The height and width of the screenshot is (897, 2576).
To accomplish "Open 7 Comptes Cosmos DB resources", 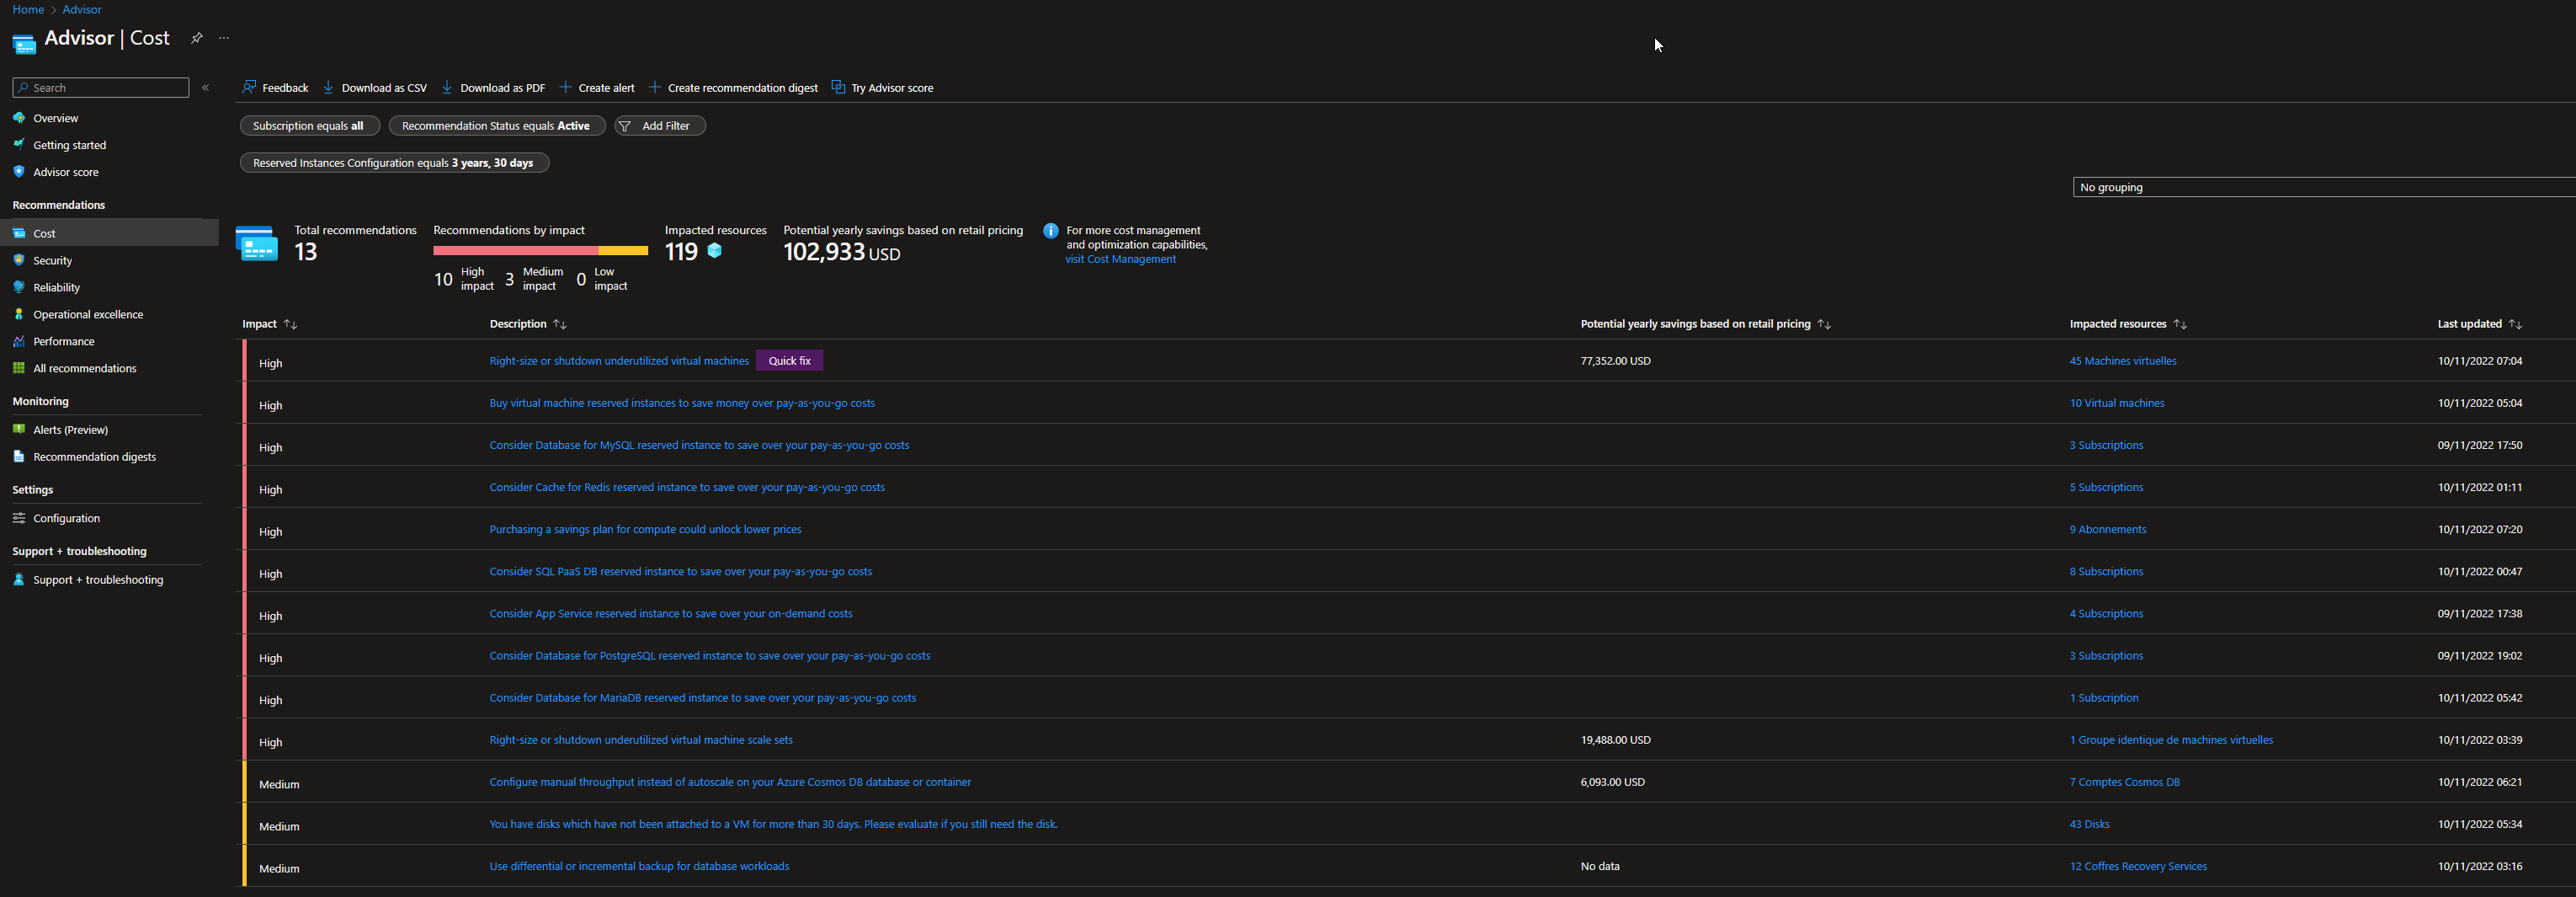I will [2125, 782].
